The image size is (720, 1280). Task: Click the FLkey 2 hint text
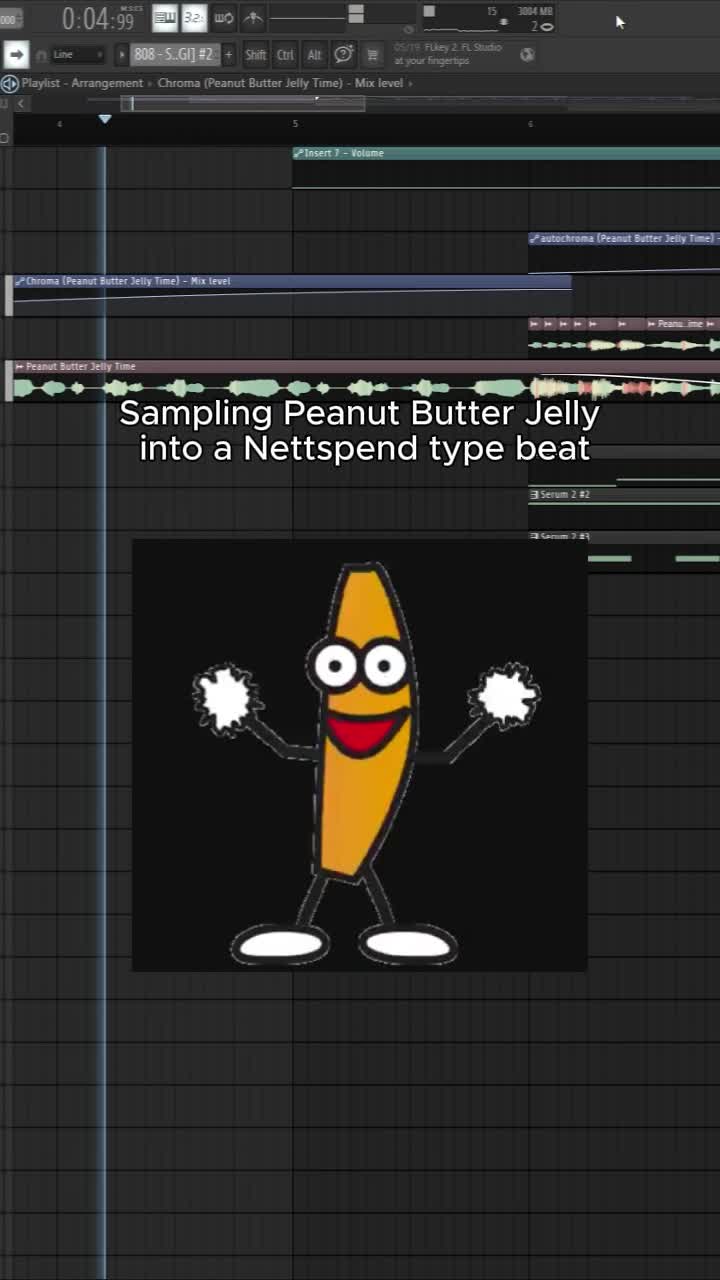pyautogui.click(x=448, y=54)
